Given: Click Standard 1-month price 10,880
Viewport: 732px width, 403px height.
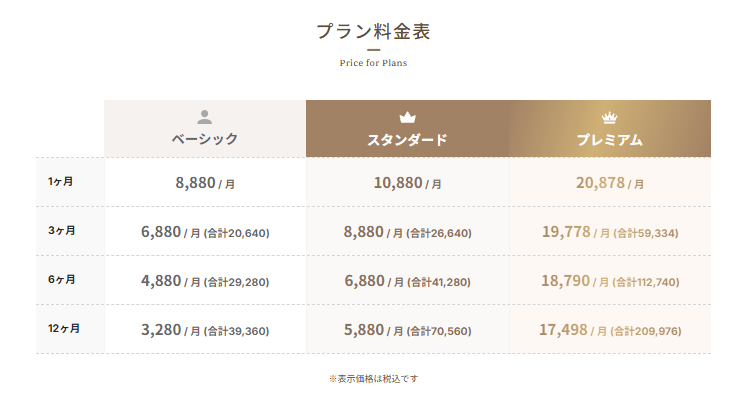Looking at the screenshot, I should 397,183.
